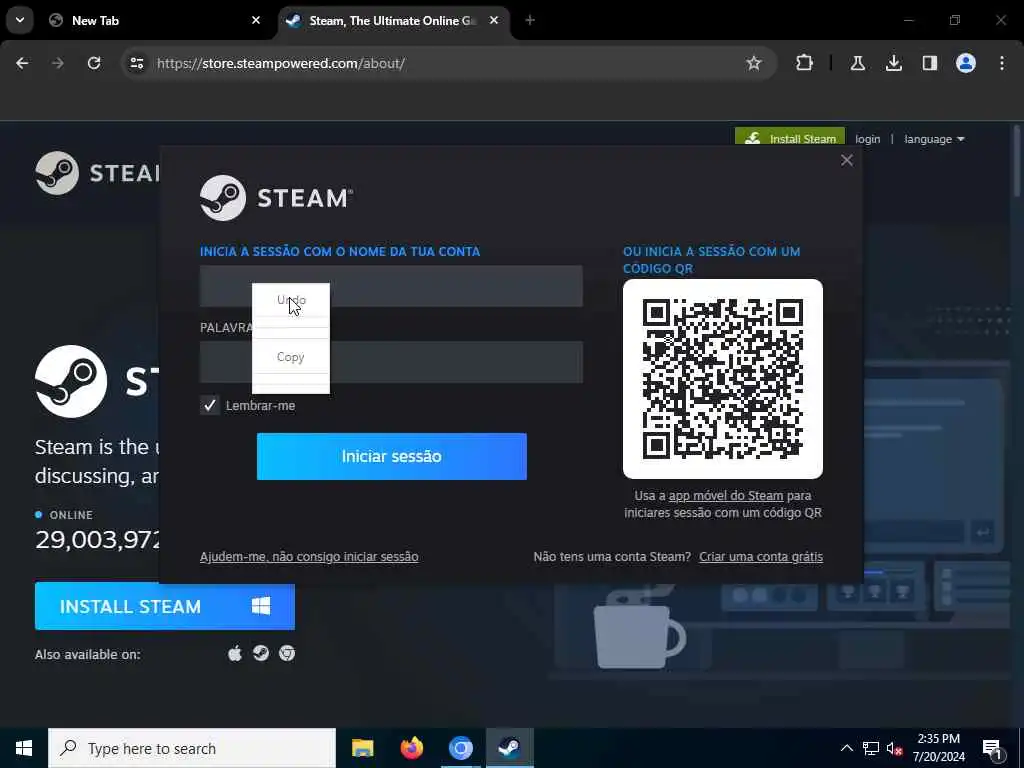Open the Downloads icon in toolbar
This screenshot has height=768, width=1024.
(893, 63)
